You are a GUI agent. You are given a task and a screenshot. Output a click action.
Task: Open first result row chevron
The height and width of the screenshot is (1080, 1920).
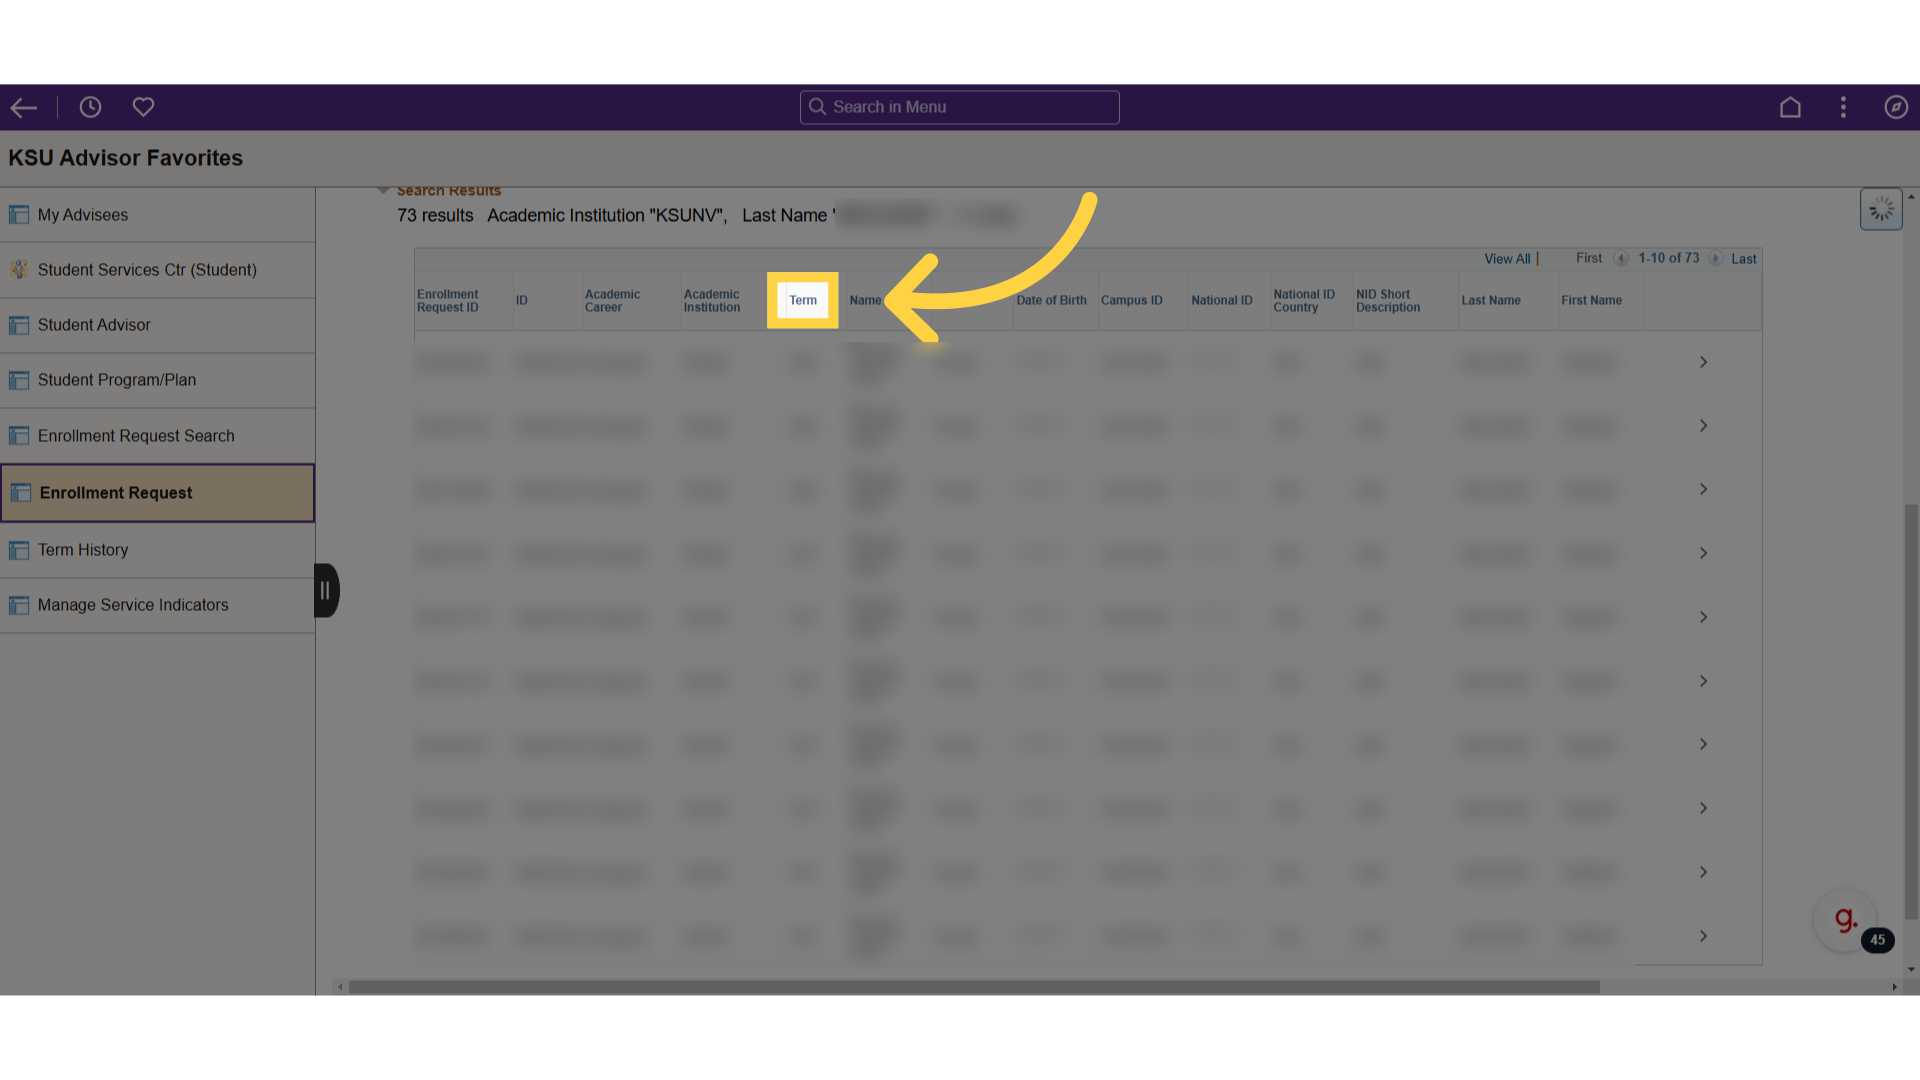click(1703, 362)
